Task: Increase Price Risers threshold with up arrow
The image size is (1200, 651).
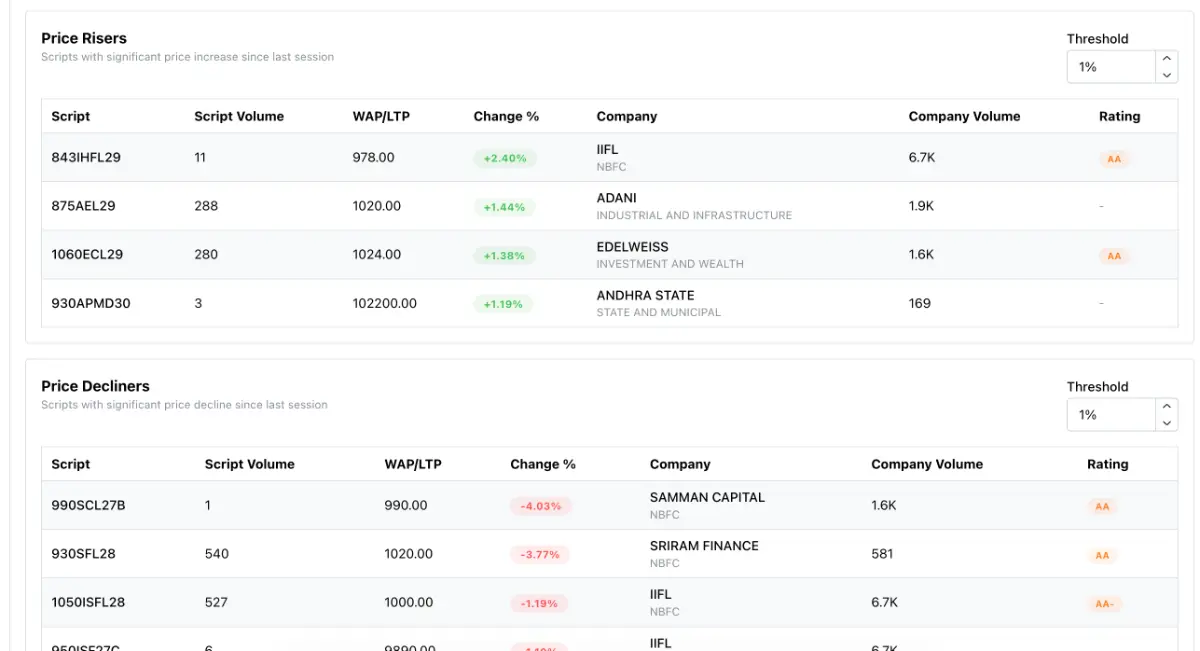Action: click(1166, 59)
